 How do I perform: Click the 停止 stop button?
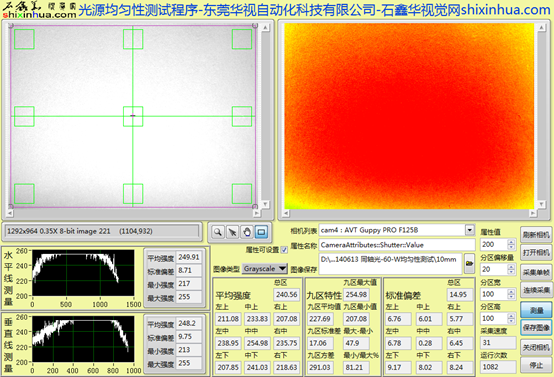[x=536, y=365]
